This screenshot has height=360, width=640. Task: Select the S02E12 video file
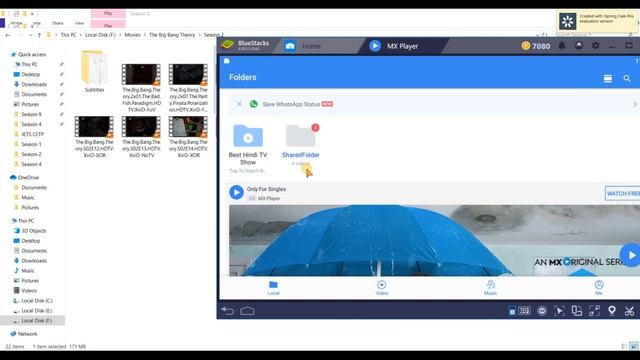pos(94,137)
